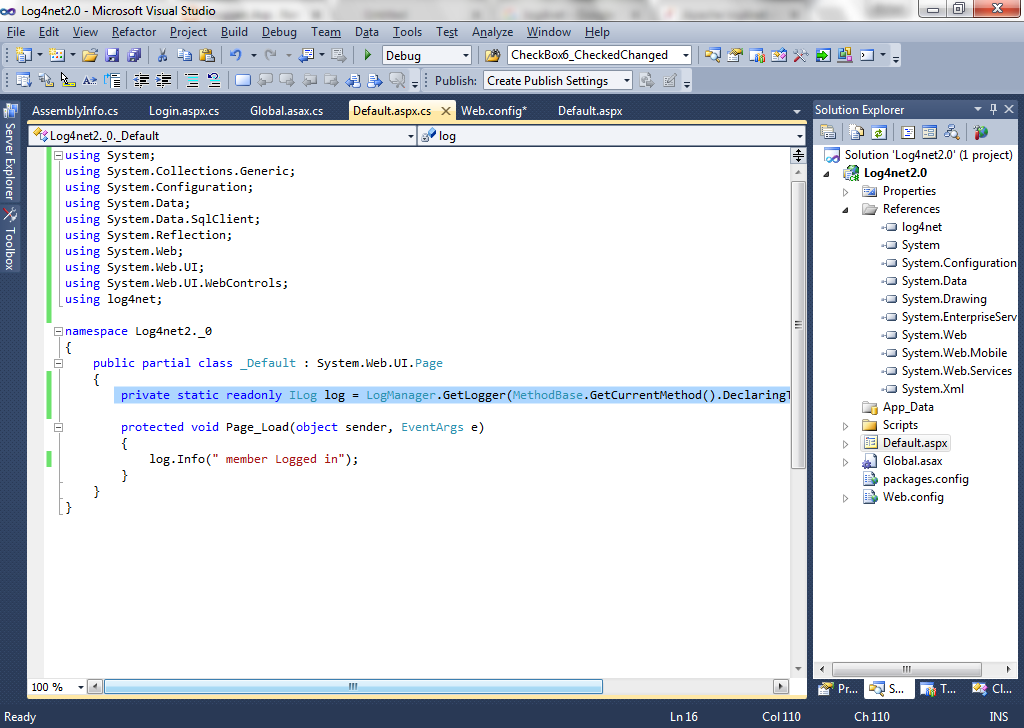Expand the Default.aspx tree node

[x=845, y=443]
